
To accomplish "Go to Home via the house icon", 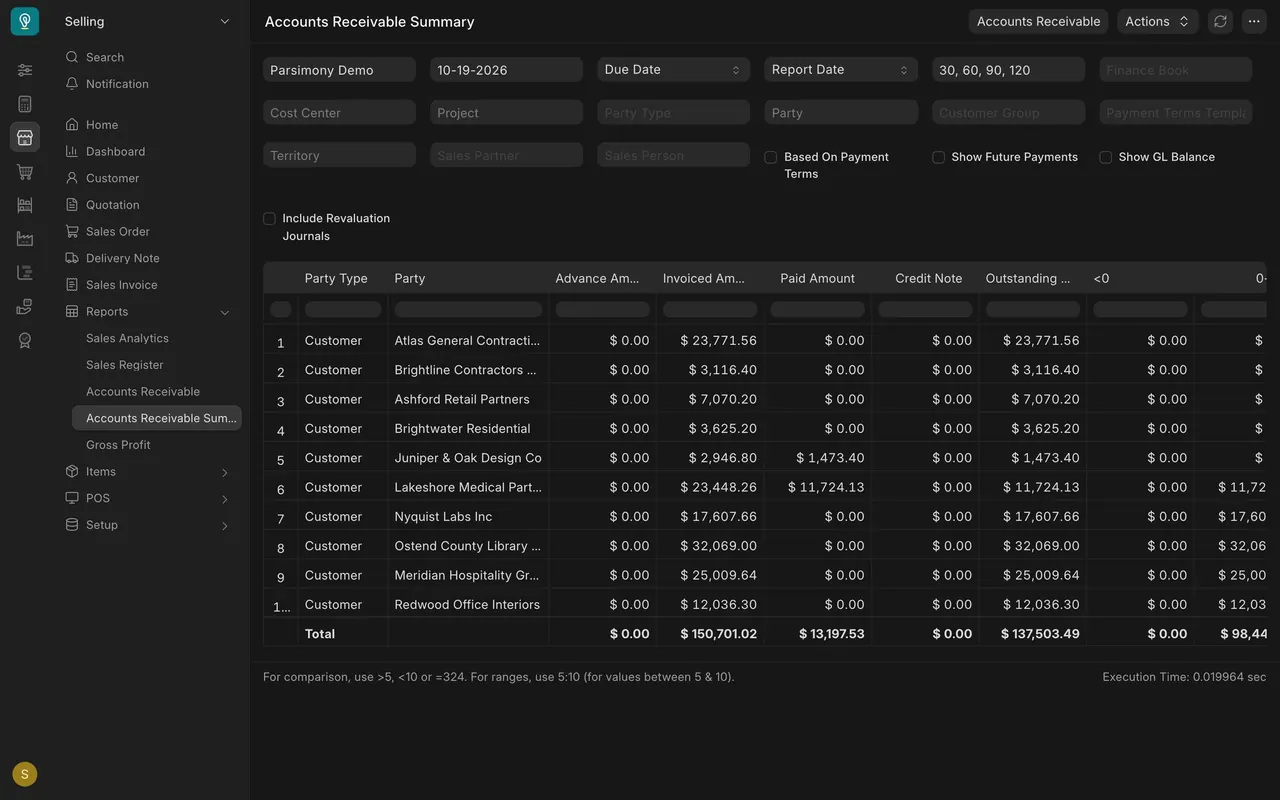I will click(72, 125).
